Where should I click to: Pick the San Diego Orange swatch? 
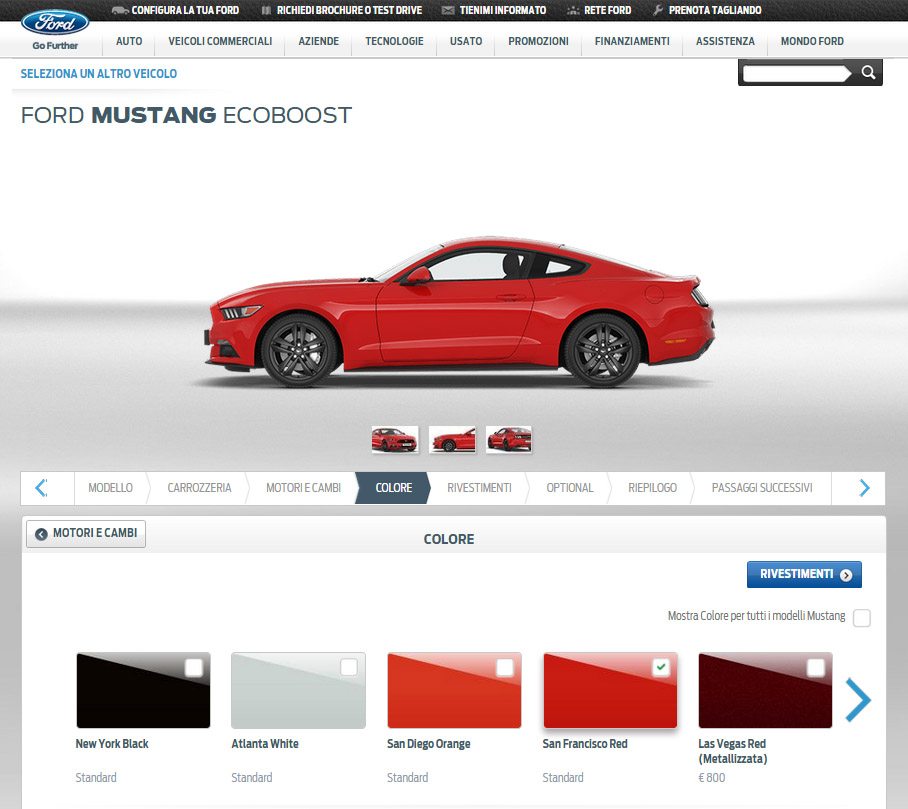(454, 690)
